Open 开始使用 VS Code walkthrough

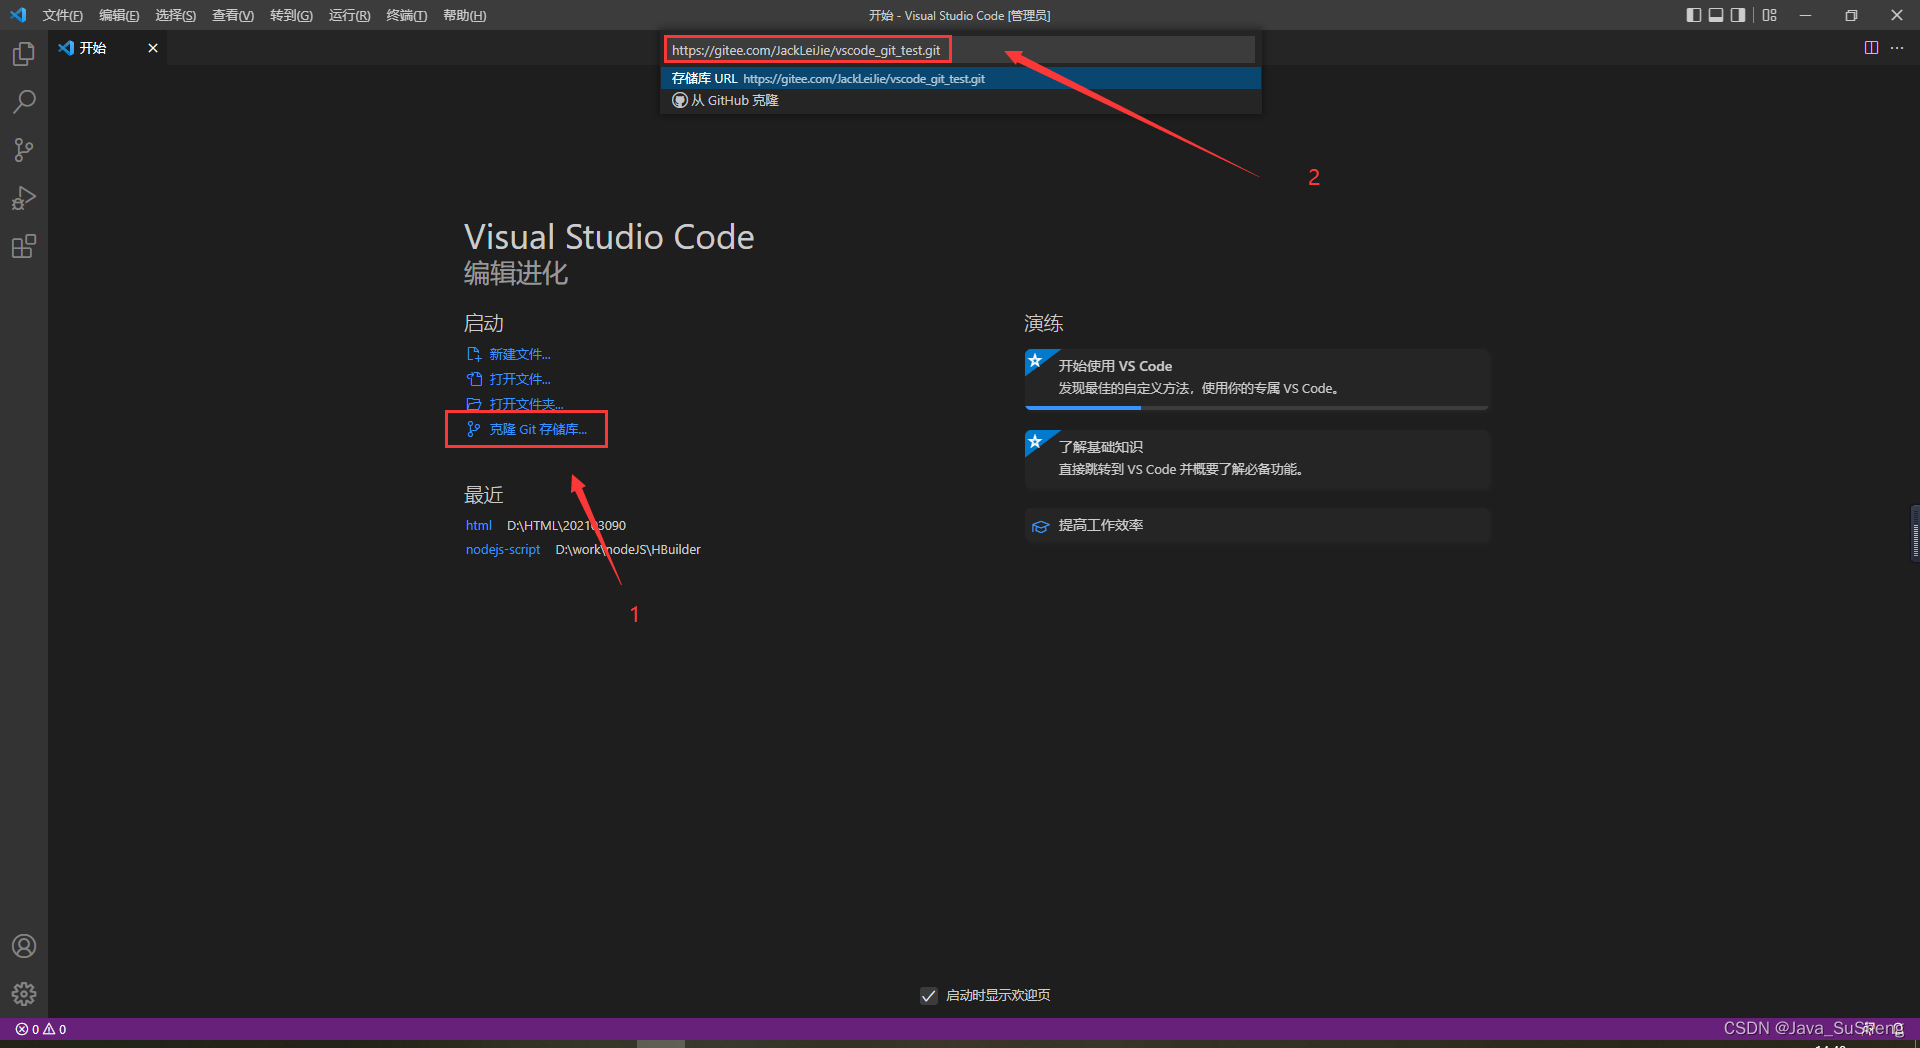tap(1257, 378)
